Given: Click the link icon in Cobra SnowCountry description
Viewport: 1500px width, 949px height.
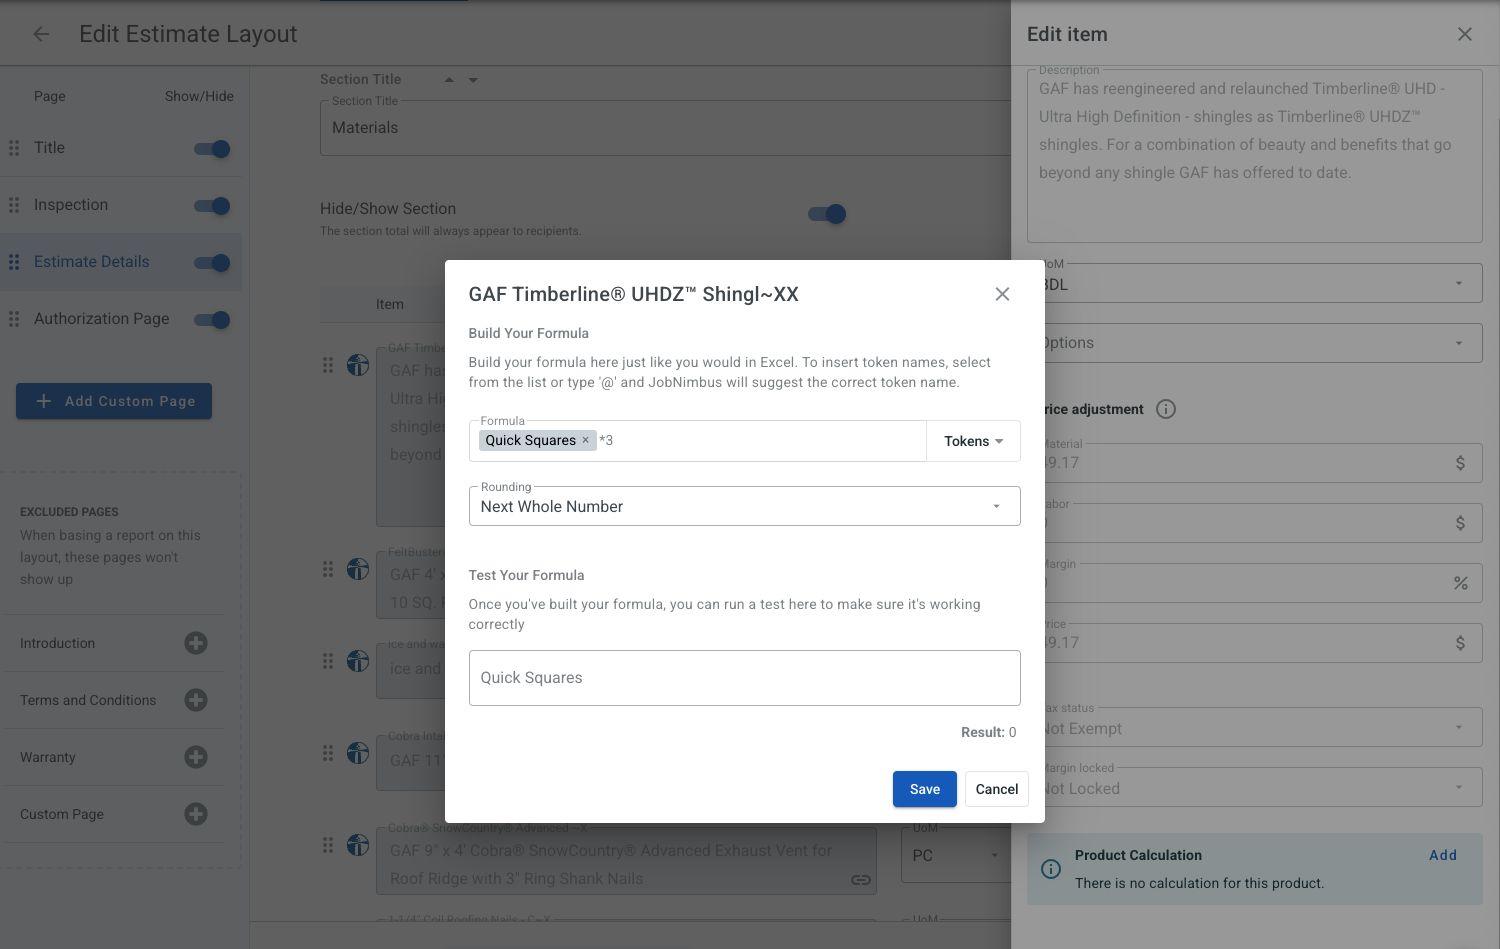Looking at the screenshot, I should click(860, 880).
